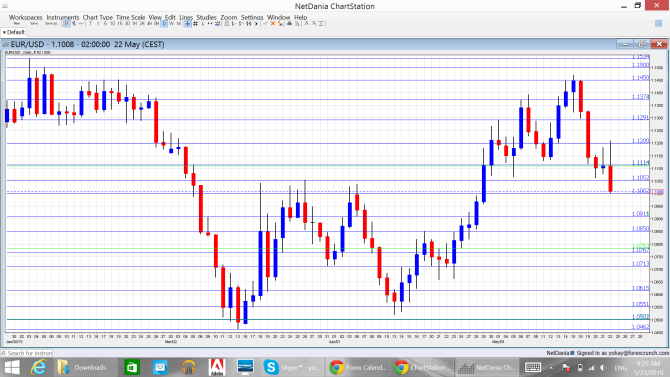
Task: Select the line chart type icon
Action: pyautogui.click(x=81, y=24)
